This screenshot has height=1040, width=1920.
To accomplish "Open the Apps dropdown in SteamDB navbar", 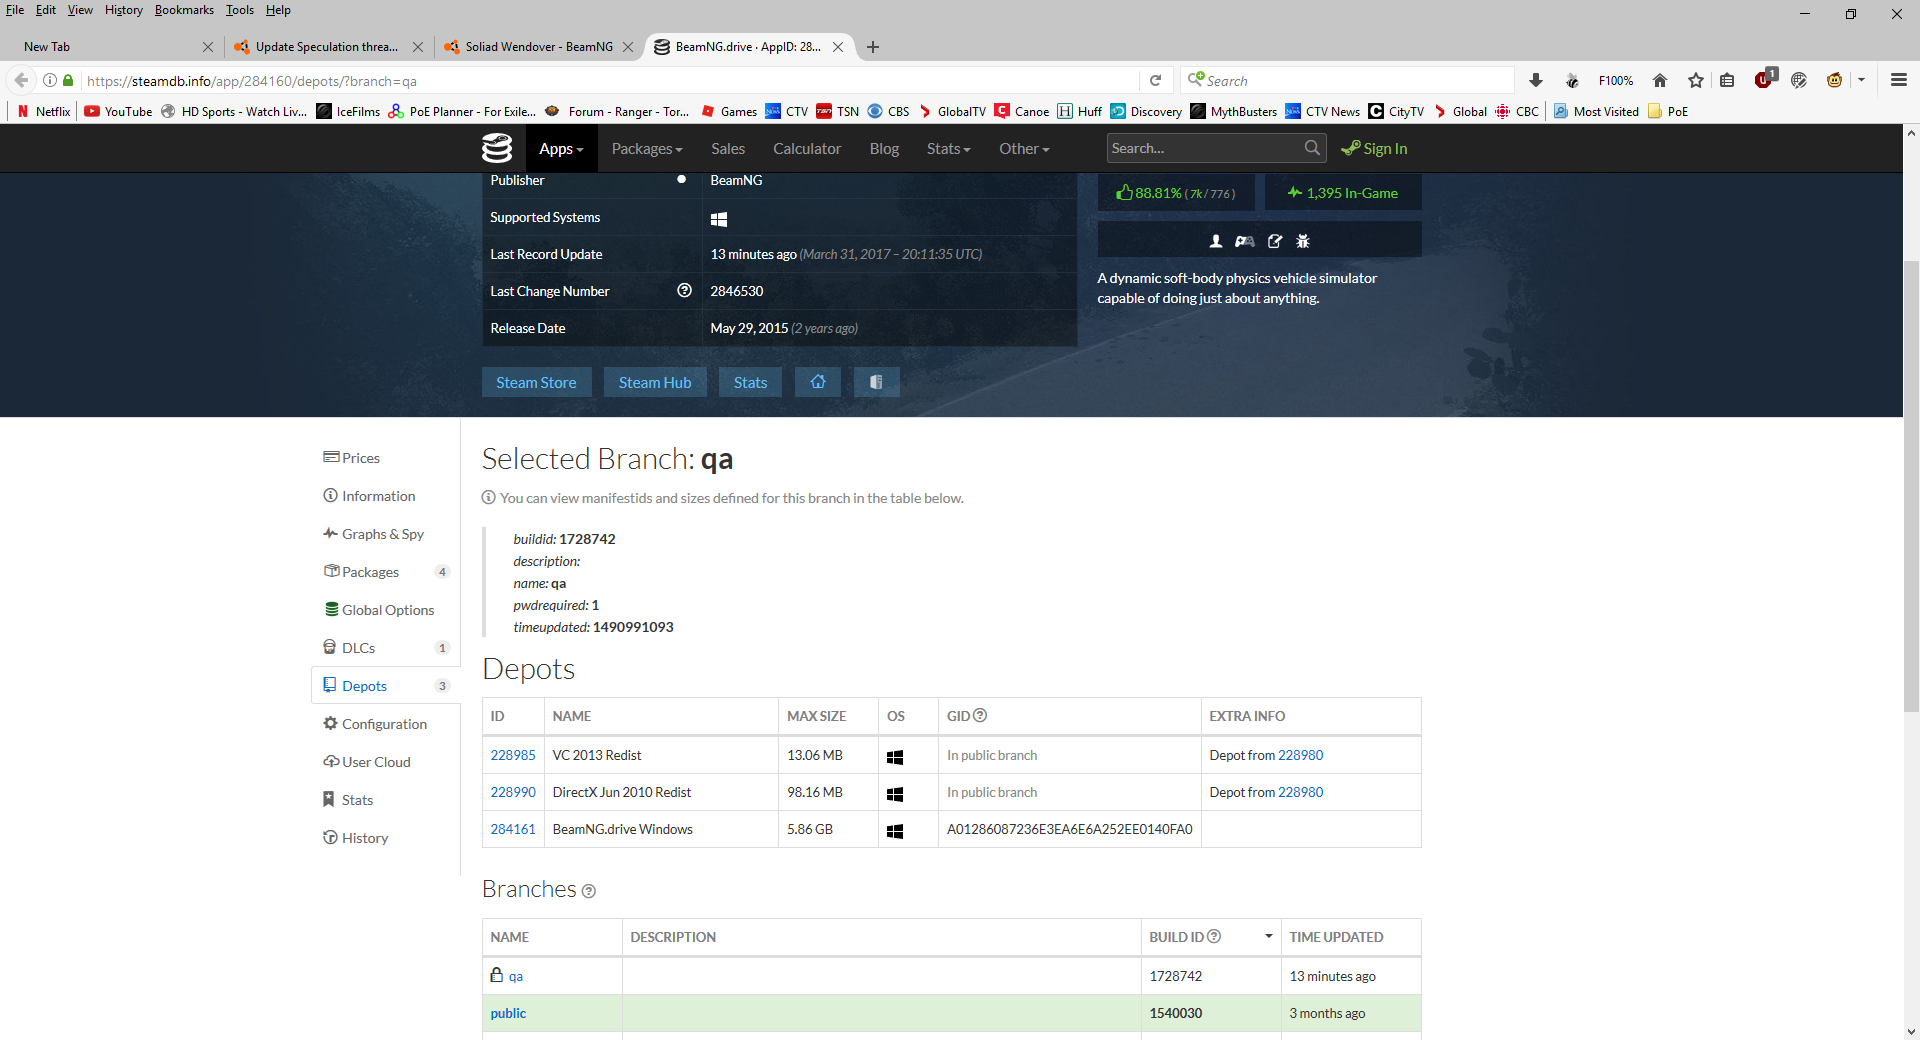I will [x=561, y=148].
